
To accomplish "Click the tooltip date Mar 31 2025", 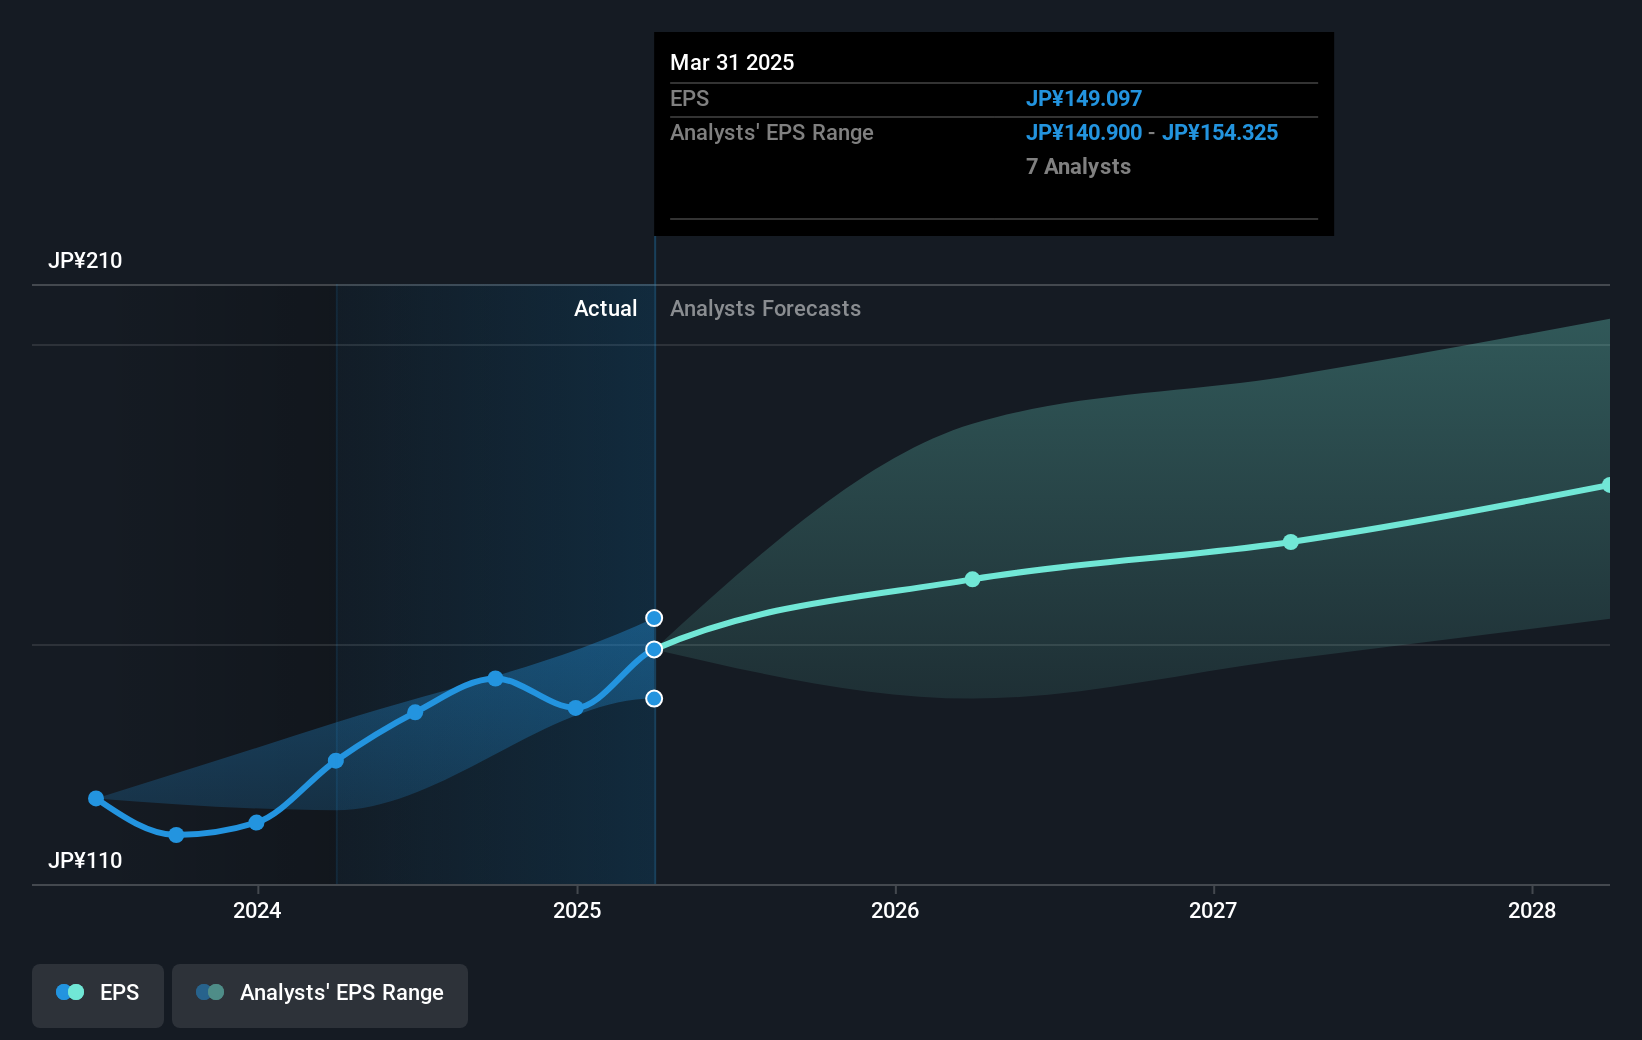I will click(732, 62).
